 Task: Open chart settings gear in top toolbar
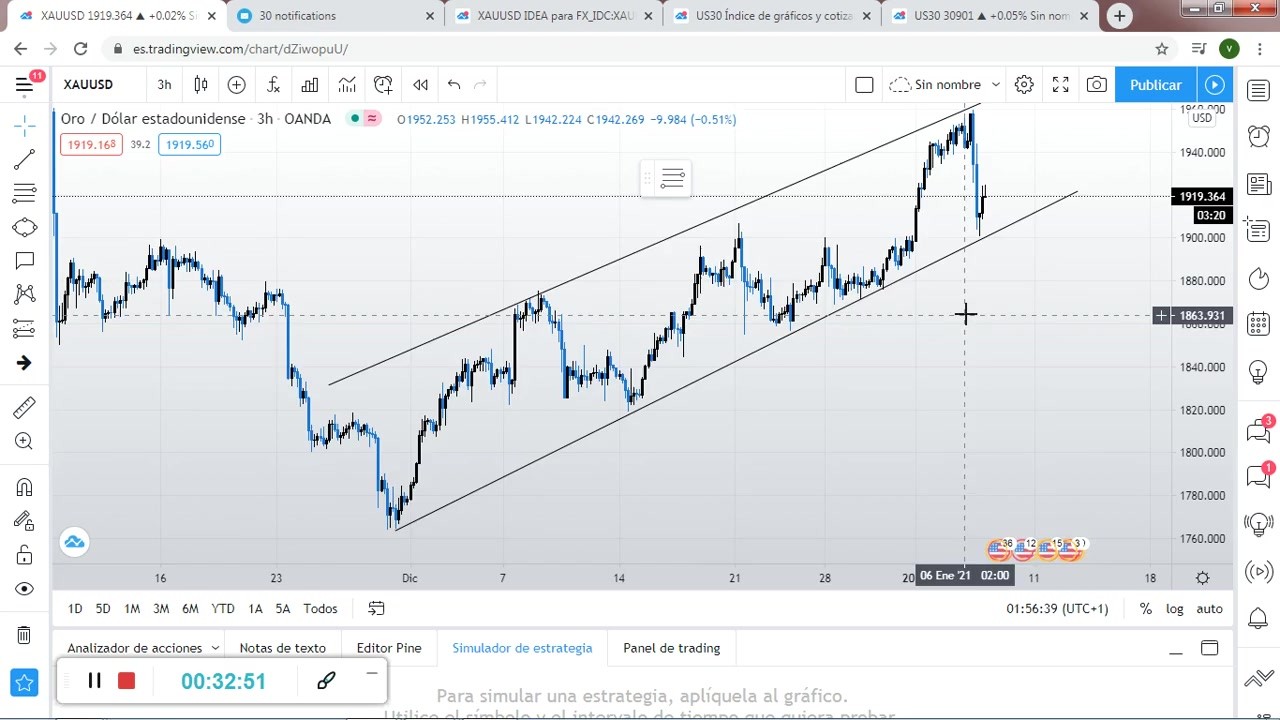[1024, 85]
